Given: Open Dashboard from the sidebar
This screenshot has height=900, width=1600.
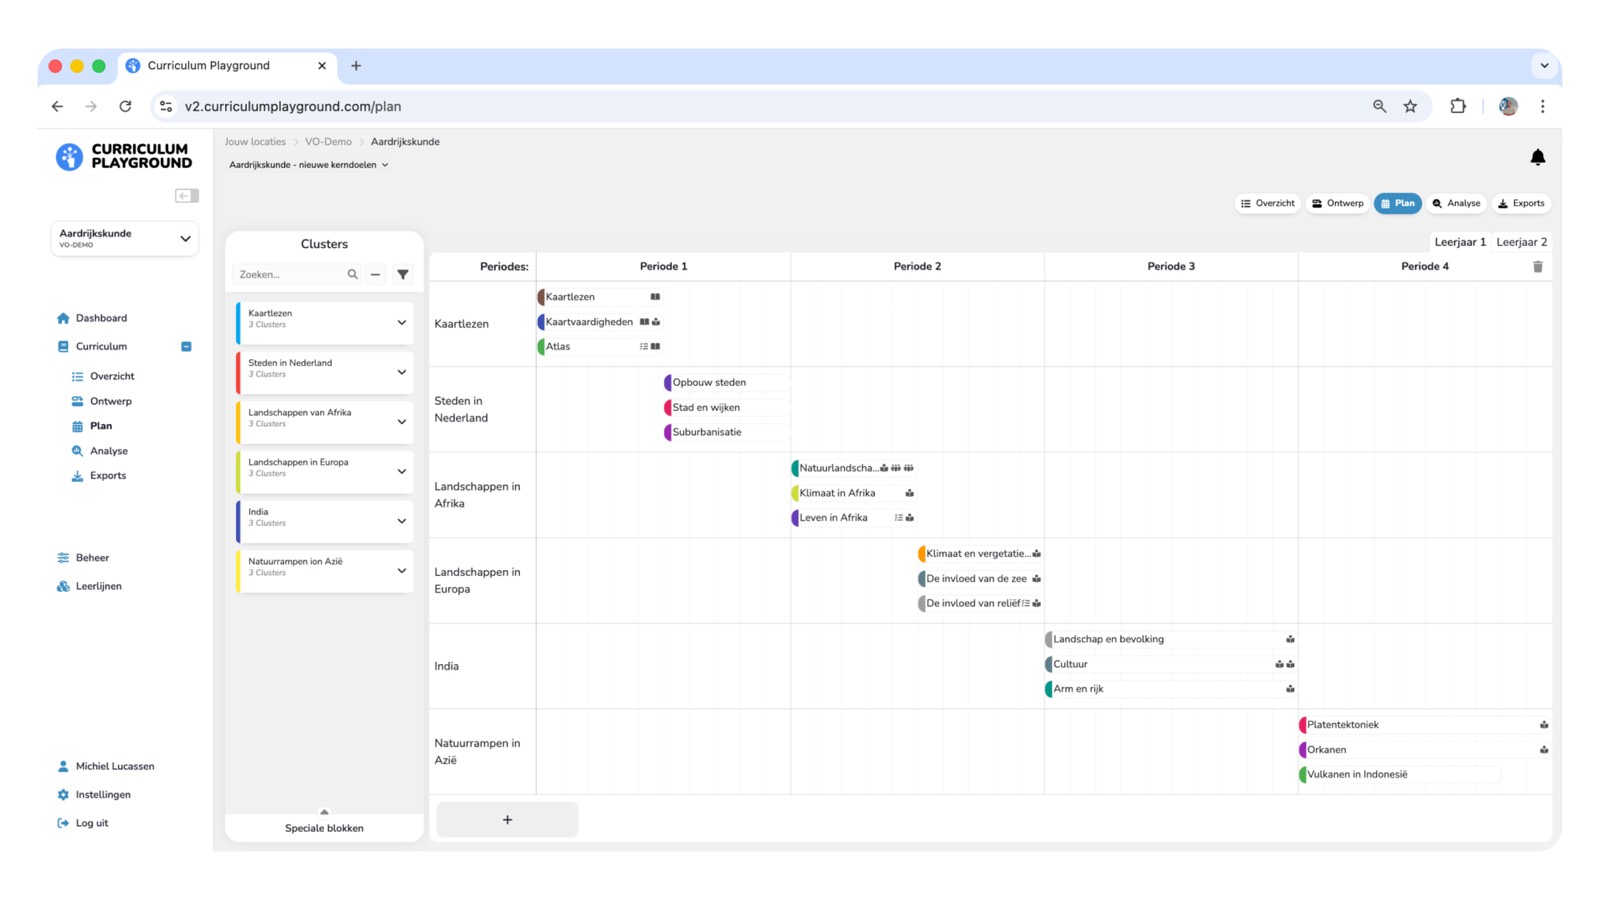Looking at the screenshot, I should pyautogui.click(x=101, y=318).
